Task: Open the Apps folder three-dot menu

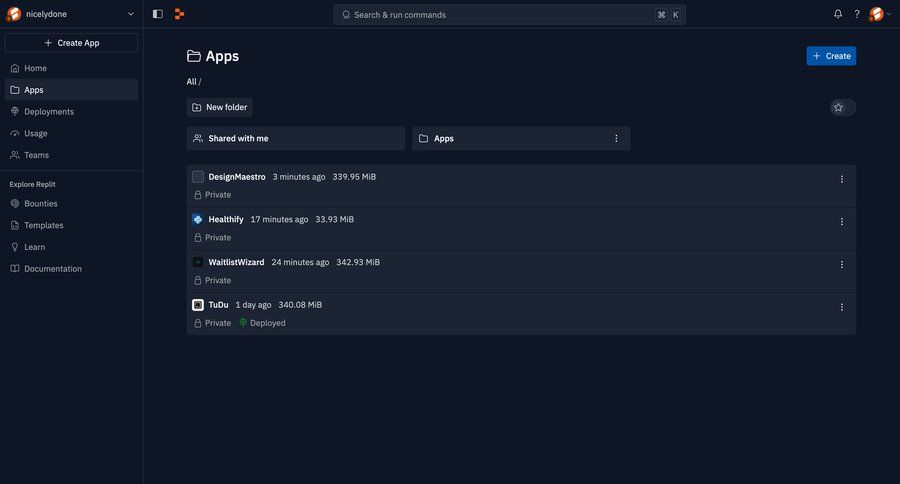Action: coord(616,138)
